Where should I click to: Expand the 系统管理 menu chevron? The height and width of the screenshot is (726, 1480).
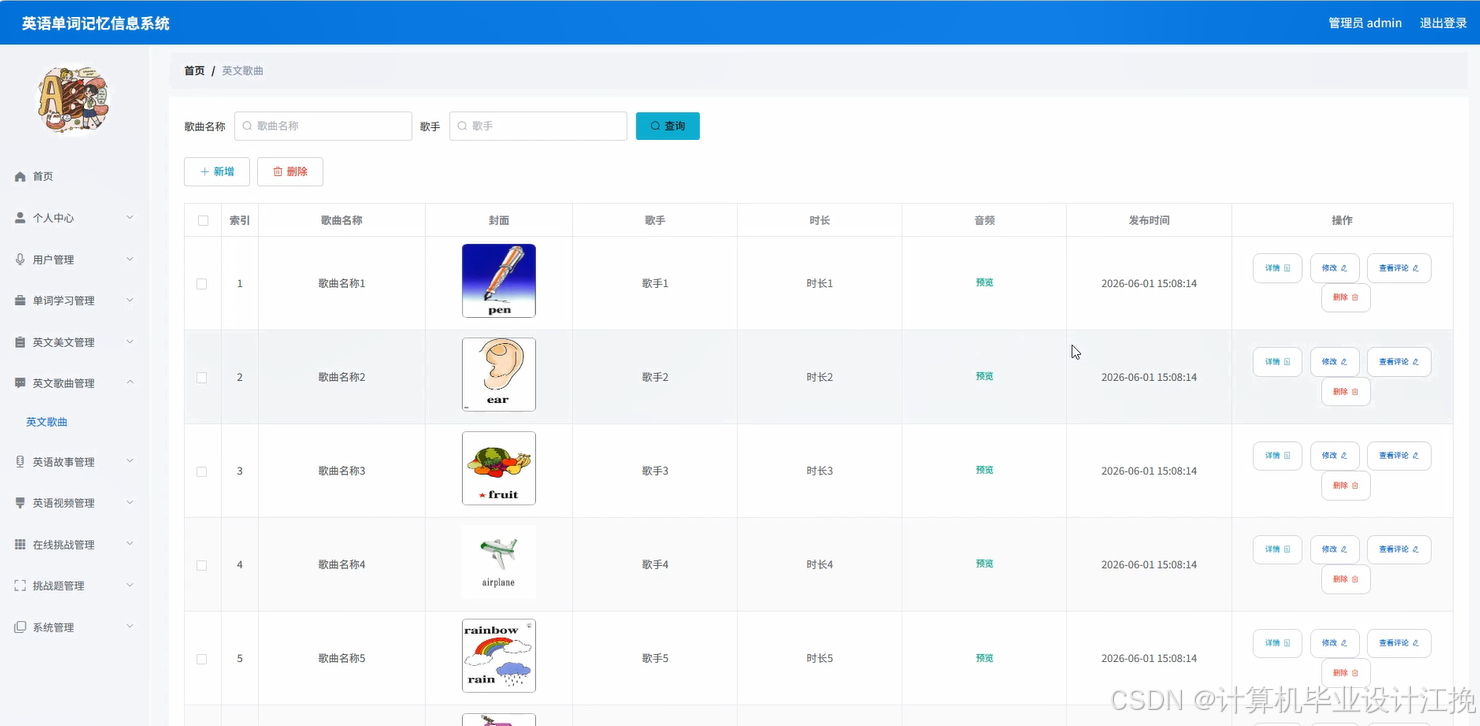(130, 627)
